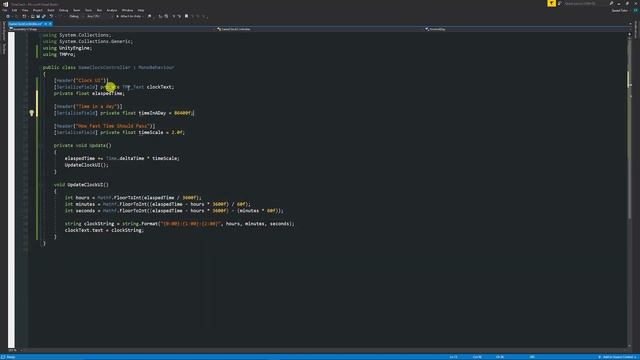Click the 'int hours' line
640x360 pixels.
coord(133,198)
